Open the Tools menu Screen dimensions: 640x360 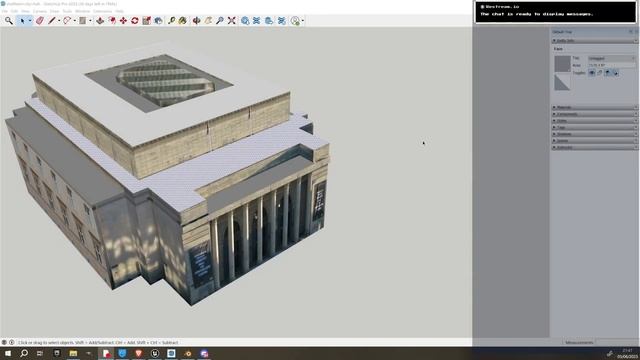(67, 11)
